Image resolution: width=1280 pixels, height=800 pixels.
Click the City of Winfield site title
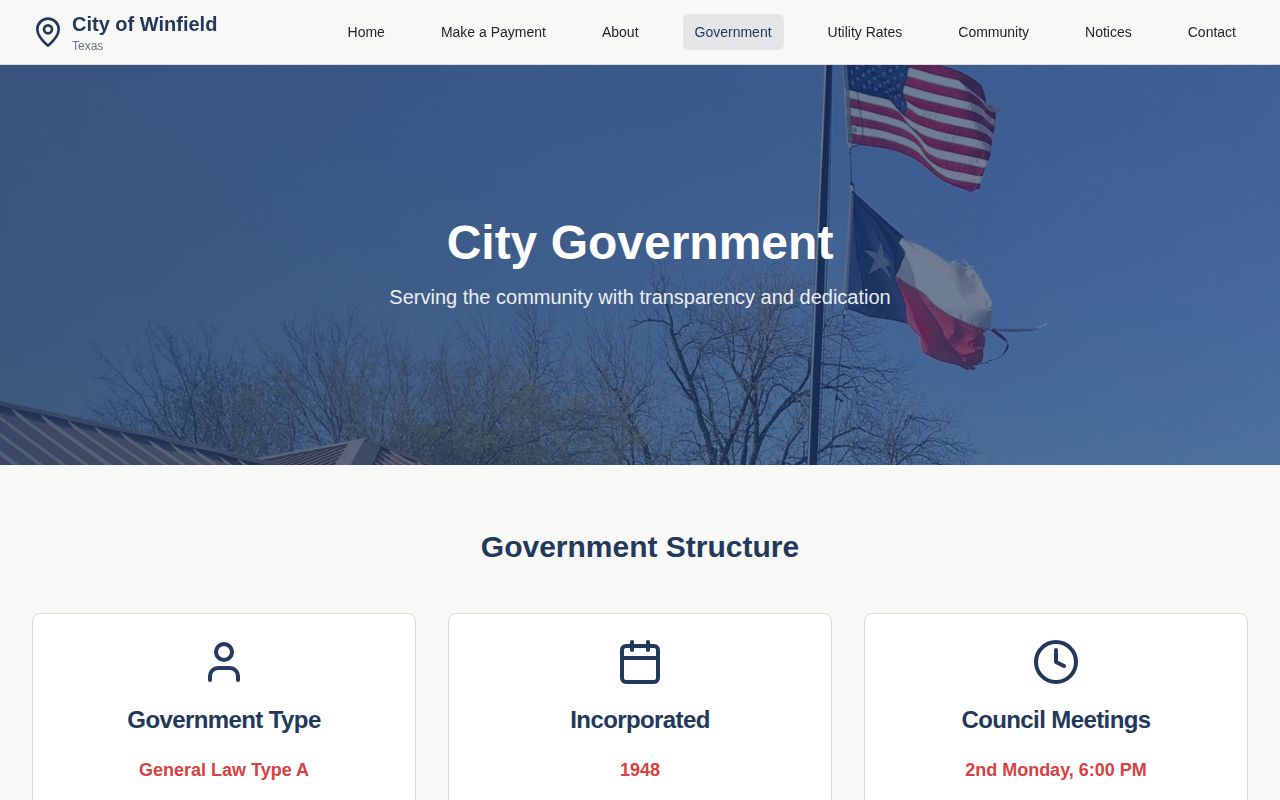tap(144, 24)
